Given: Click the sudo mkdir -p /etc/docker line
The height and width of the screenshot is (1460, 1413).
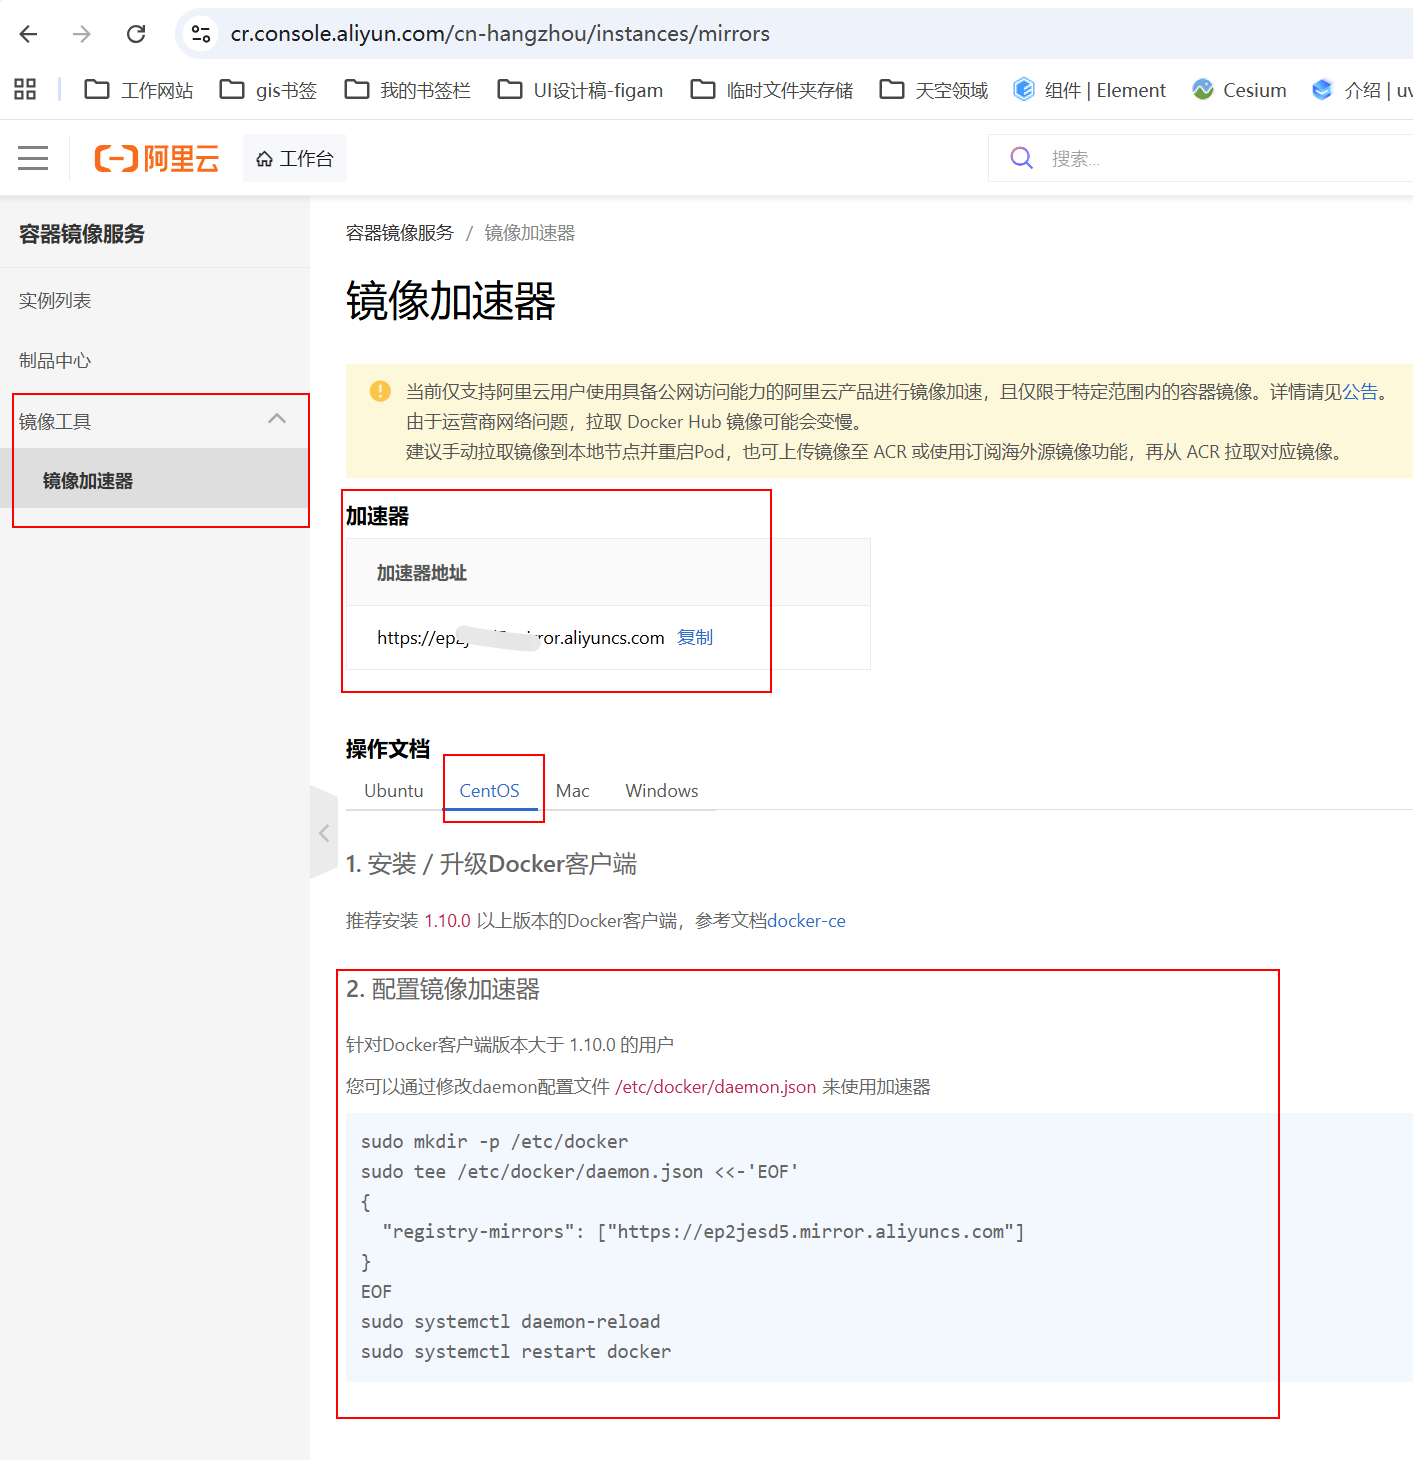Looking at the screenshot, I should point(494,1142).
